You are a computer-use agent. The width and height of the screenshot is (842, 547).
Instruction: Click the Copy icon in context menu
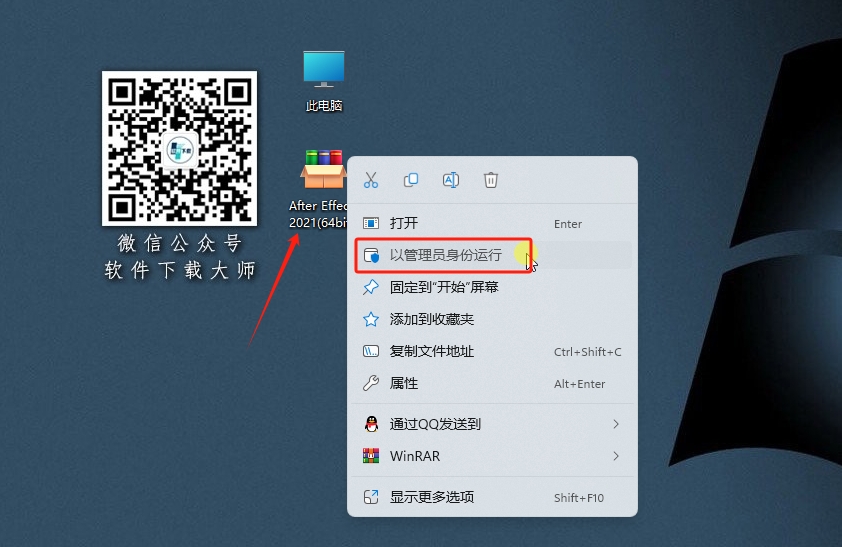pos(411,180)
